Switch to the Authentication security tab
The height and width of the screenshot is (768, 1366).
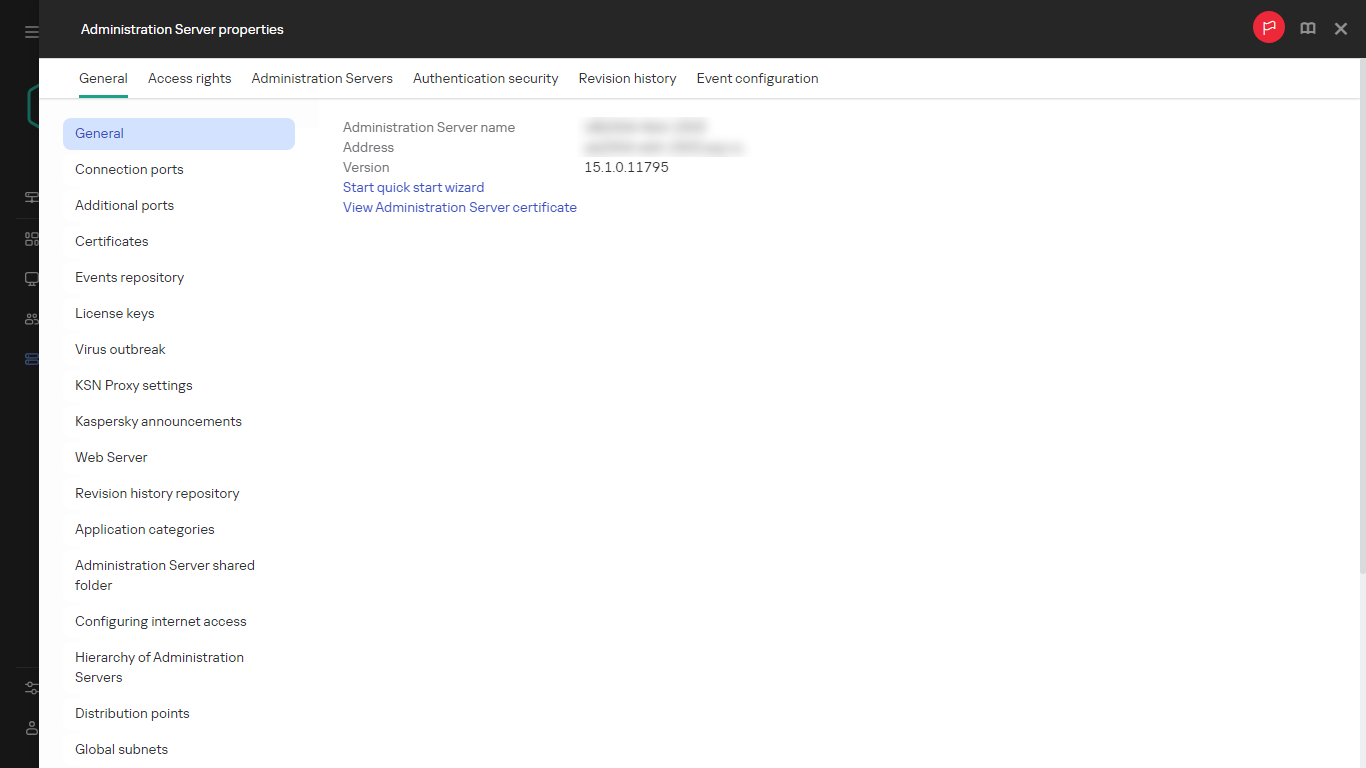[x=485, y=78]
